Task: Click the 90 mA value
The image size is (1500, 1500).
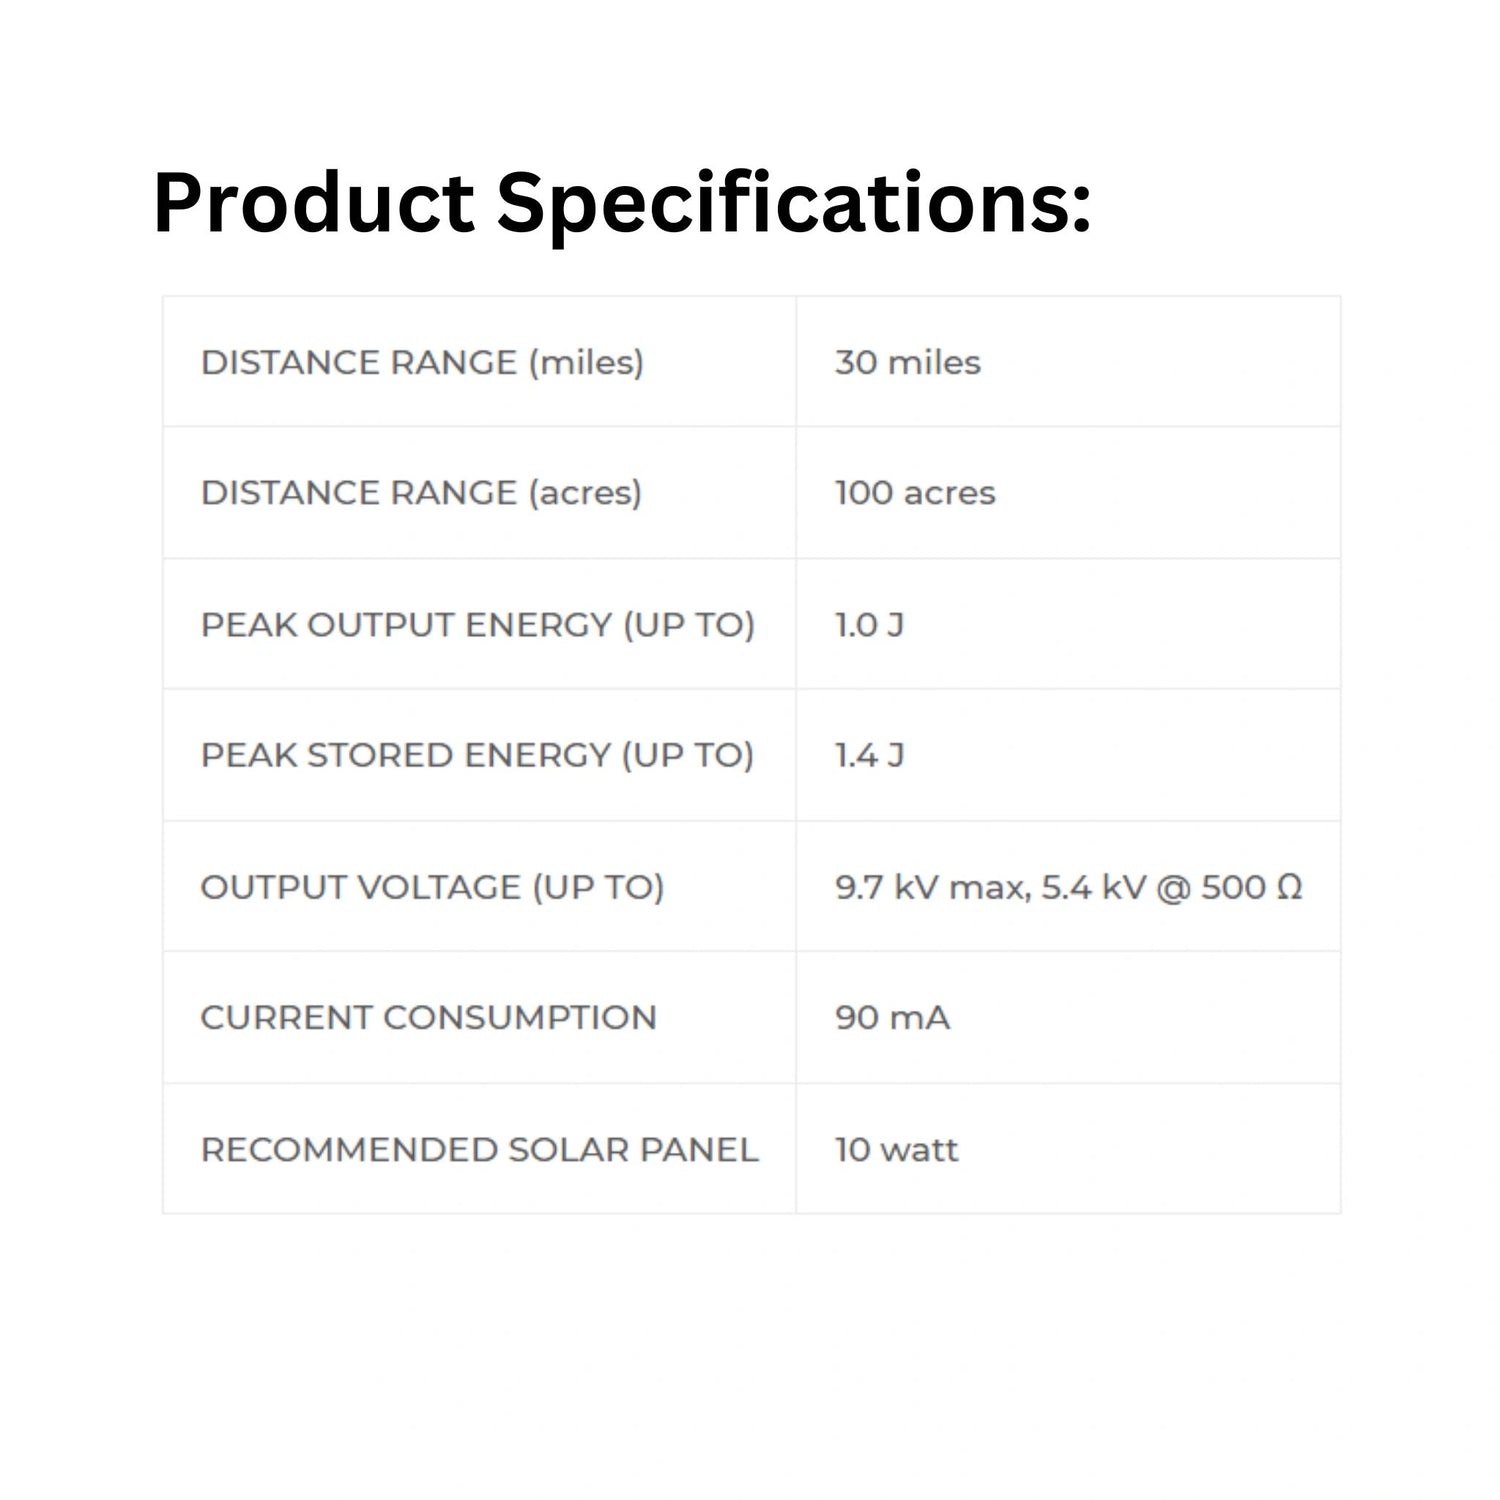Action: (x=892, y=1018)
